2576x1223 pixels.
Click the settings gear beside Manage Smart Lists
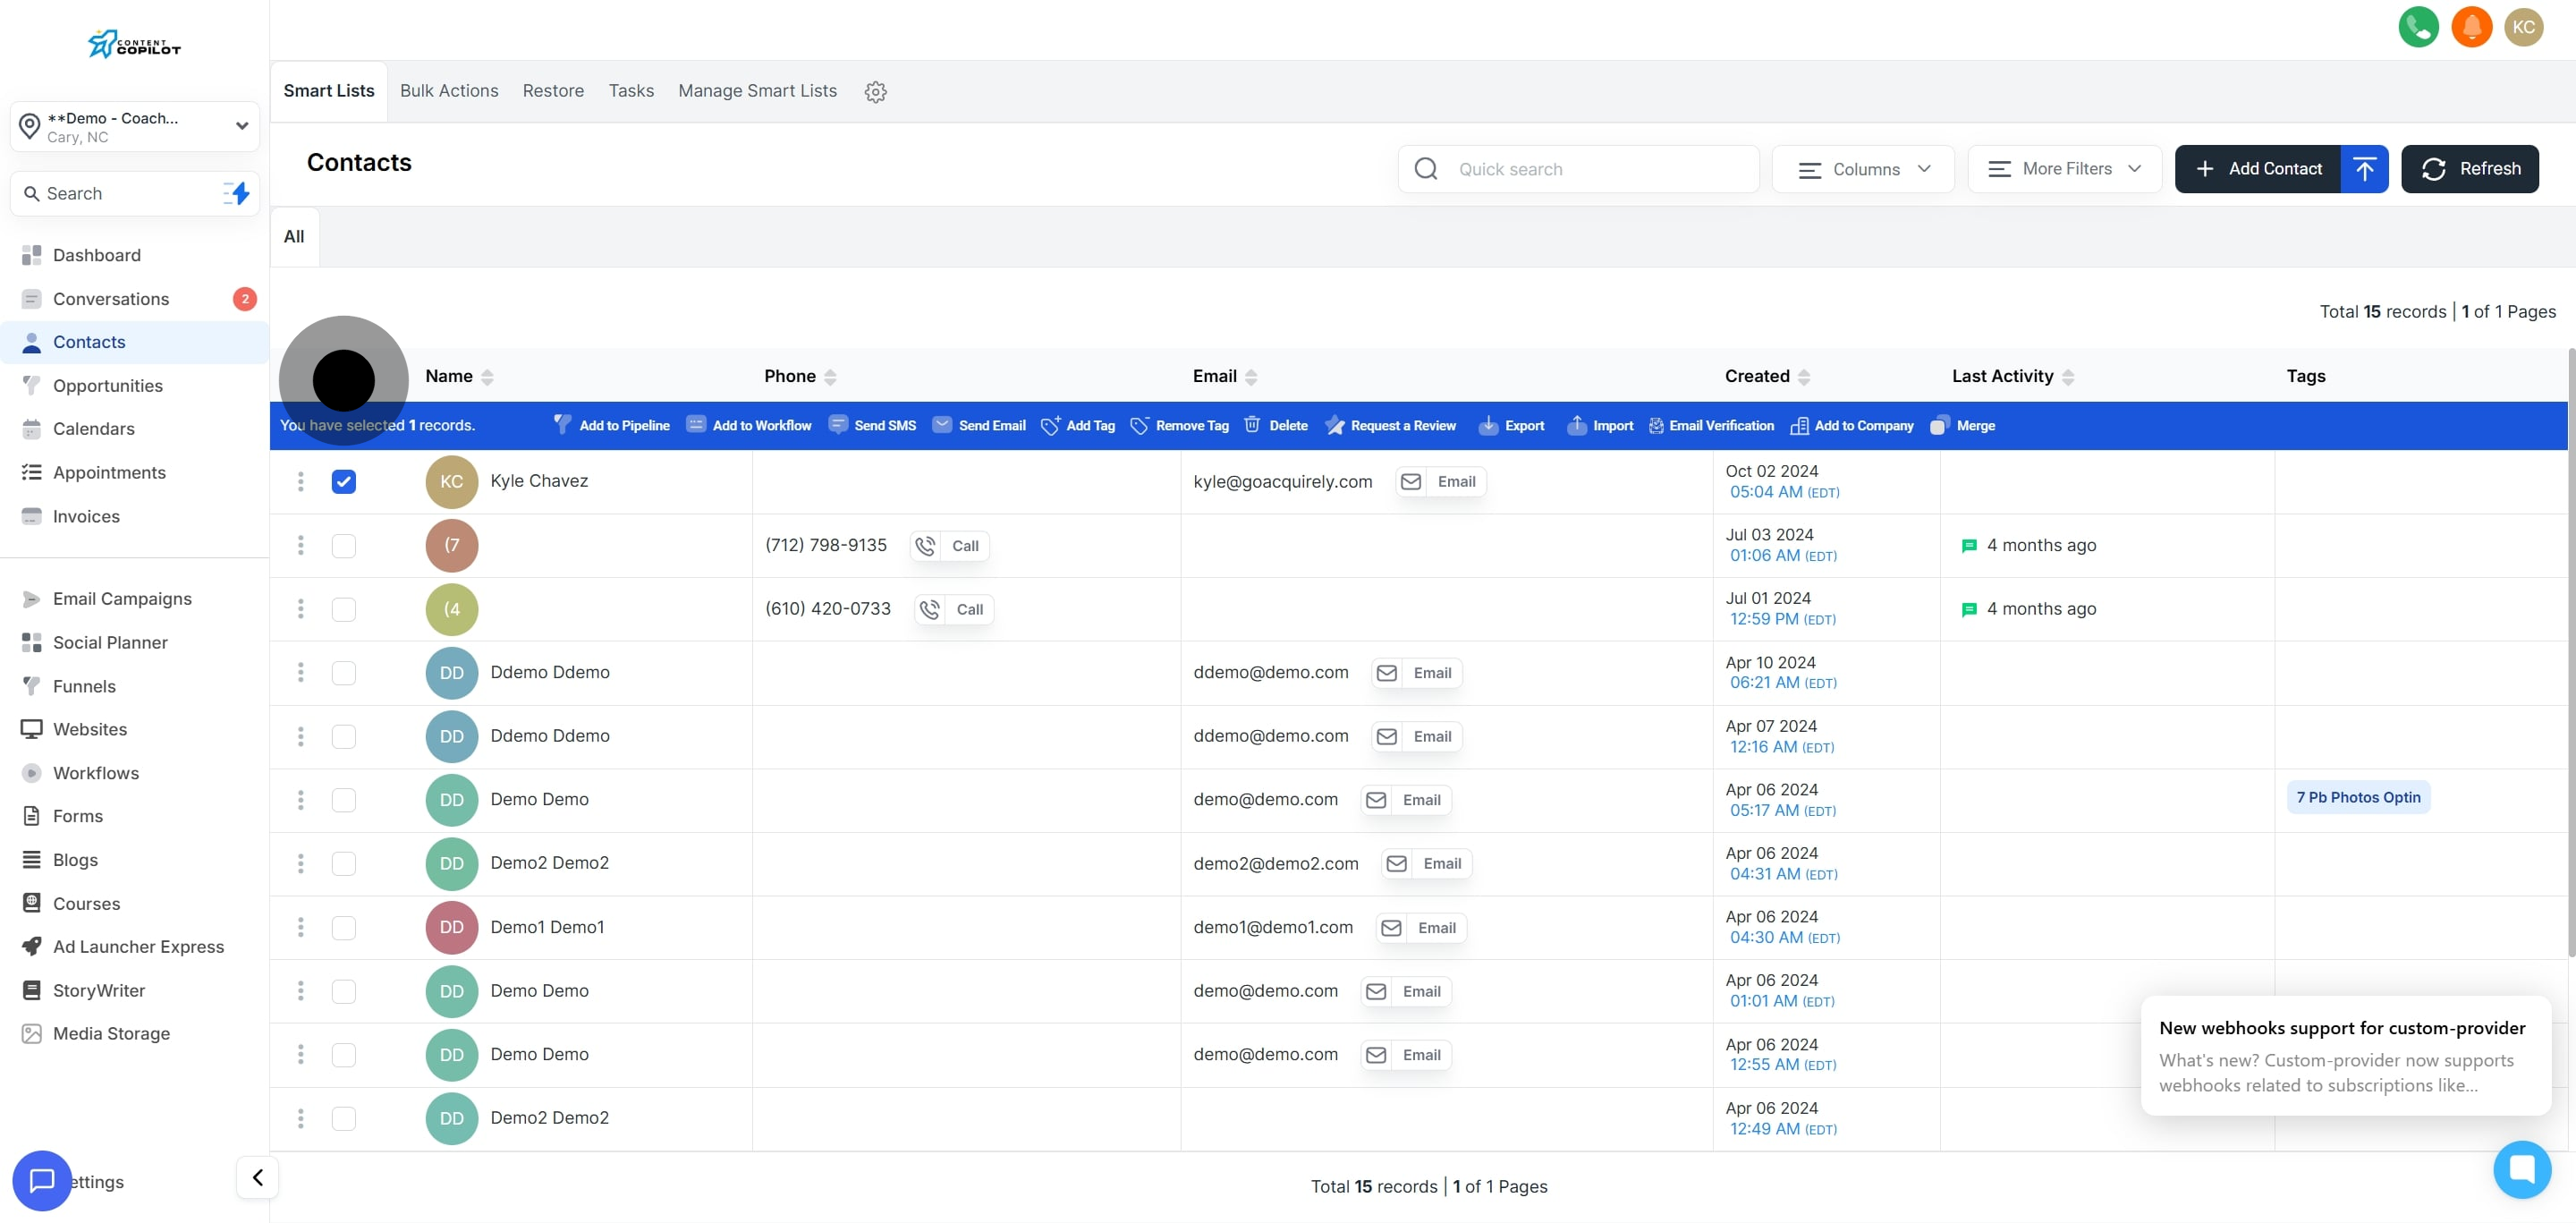tap(875, 92)
